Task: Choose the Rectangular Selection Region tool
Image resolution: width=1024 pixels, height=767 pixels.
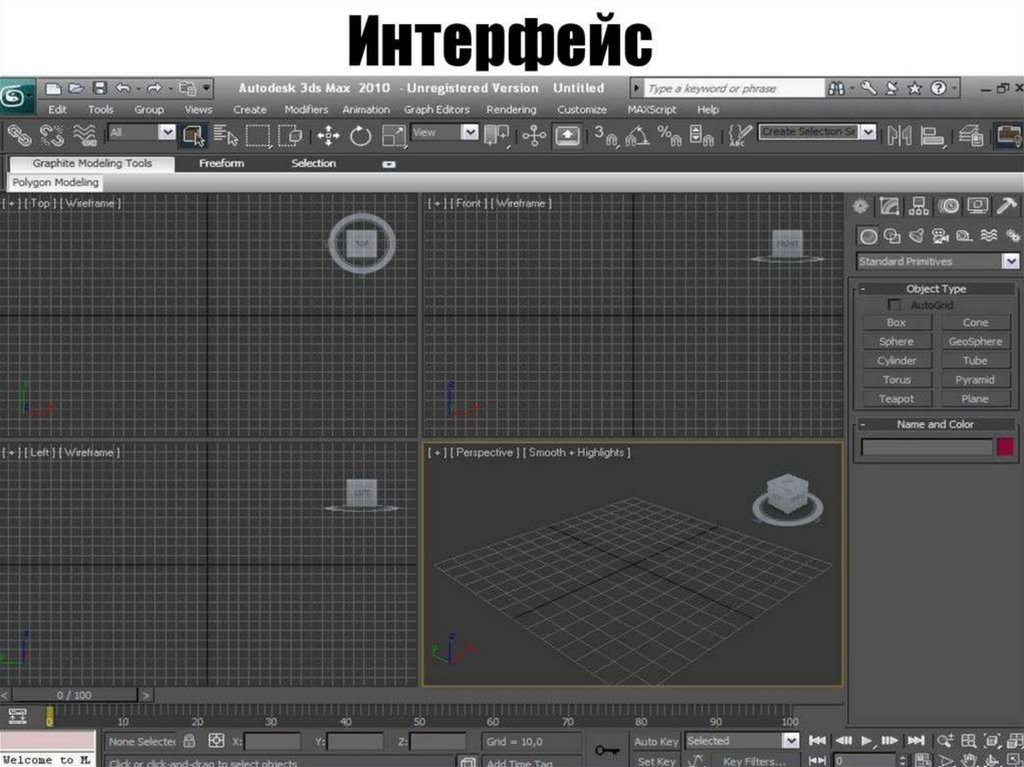Action: pyautogui.click(x=257, y=136)
